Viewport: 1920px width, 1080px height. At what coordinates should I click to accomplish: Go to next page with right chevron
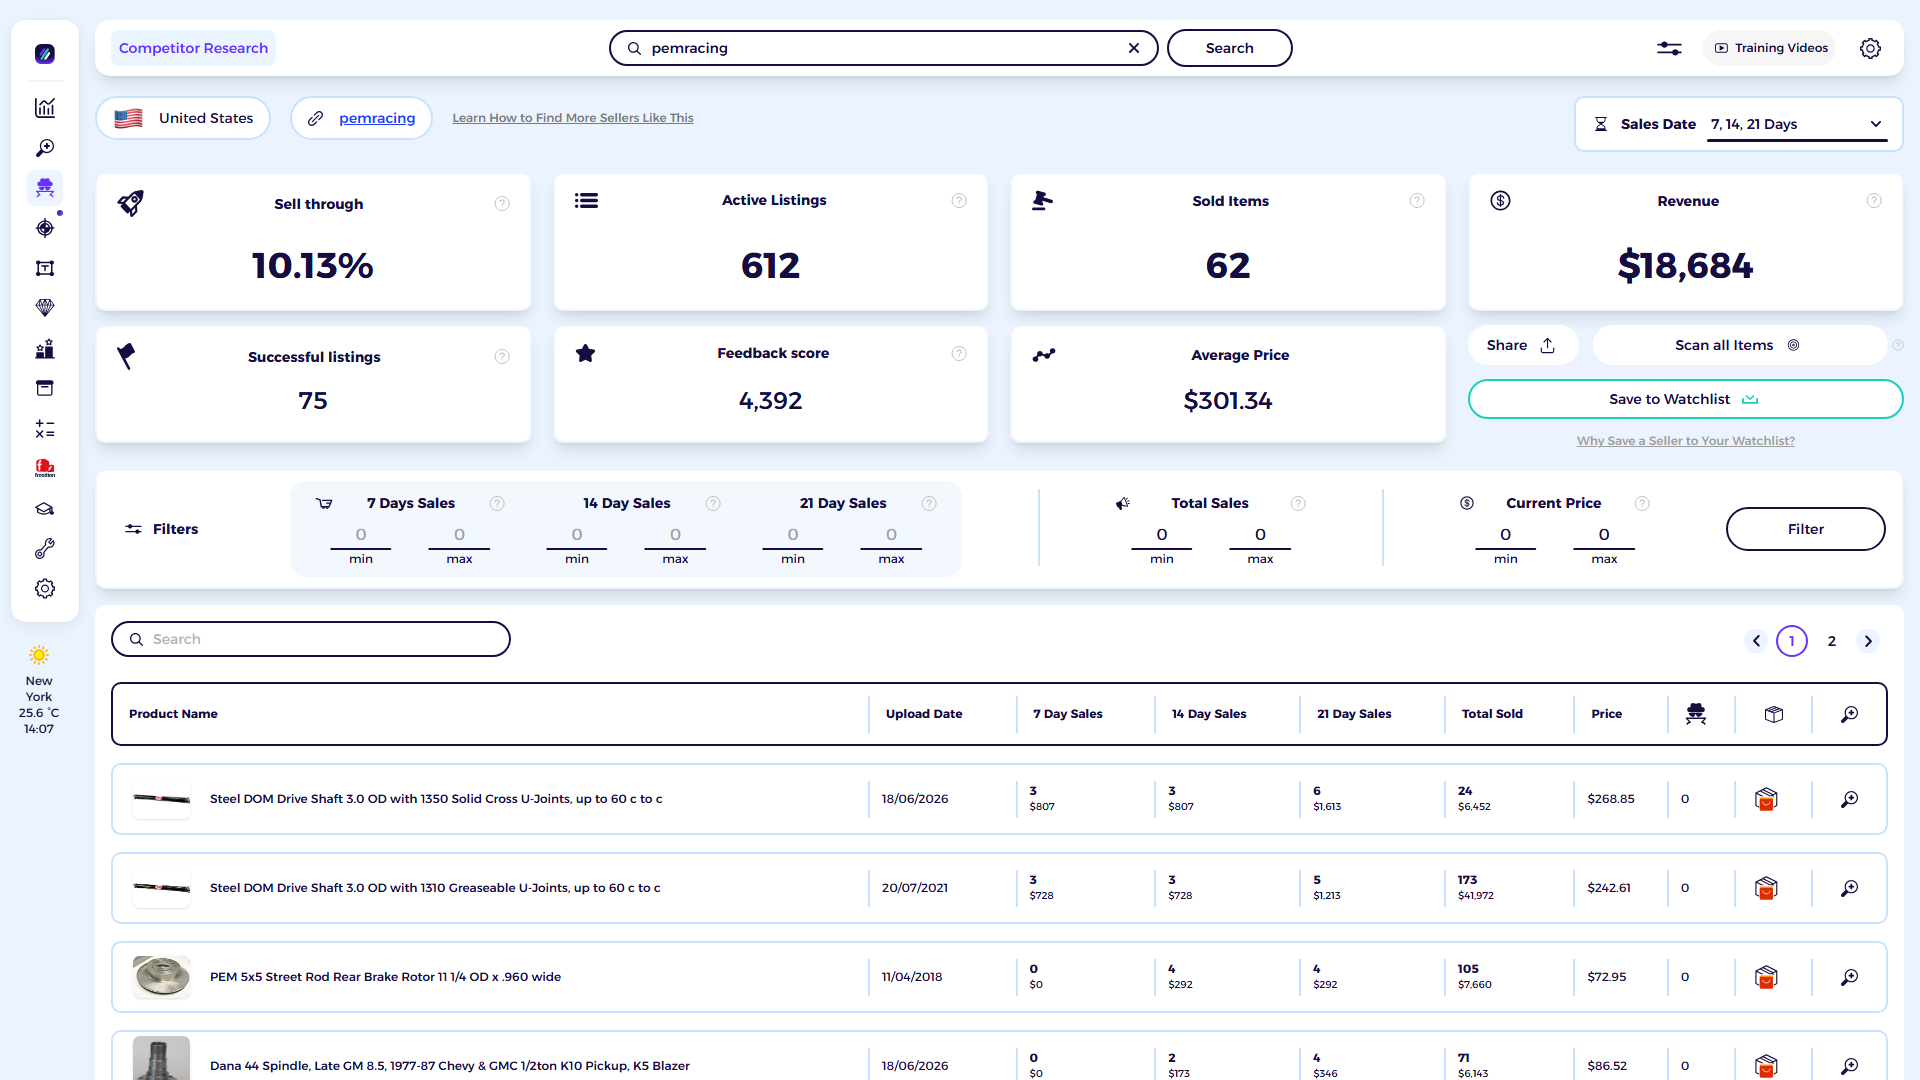click(1868, 641)
